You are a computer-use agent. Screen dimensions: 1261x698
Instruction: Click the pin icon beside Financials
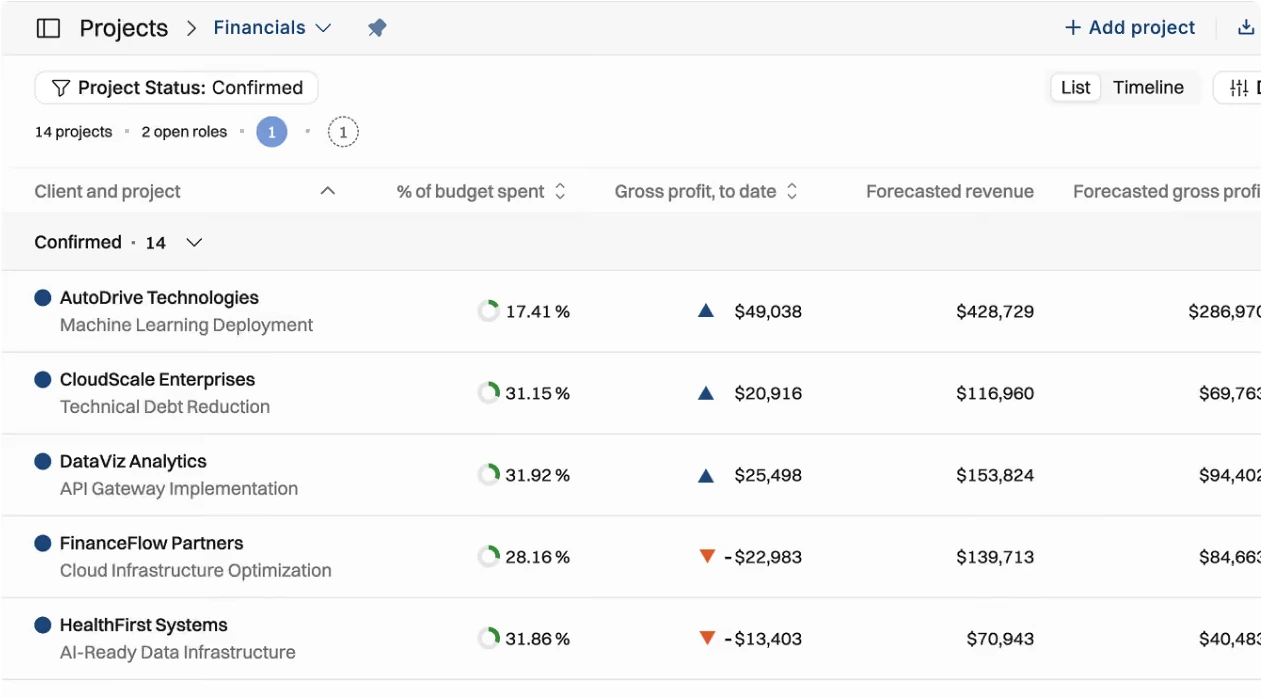pos(376,28)
